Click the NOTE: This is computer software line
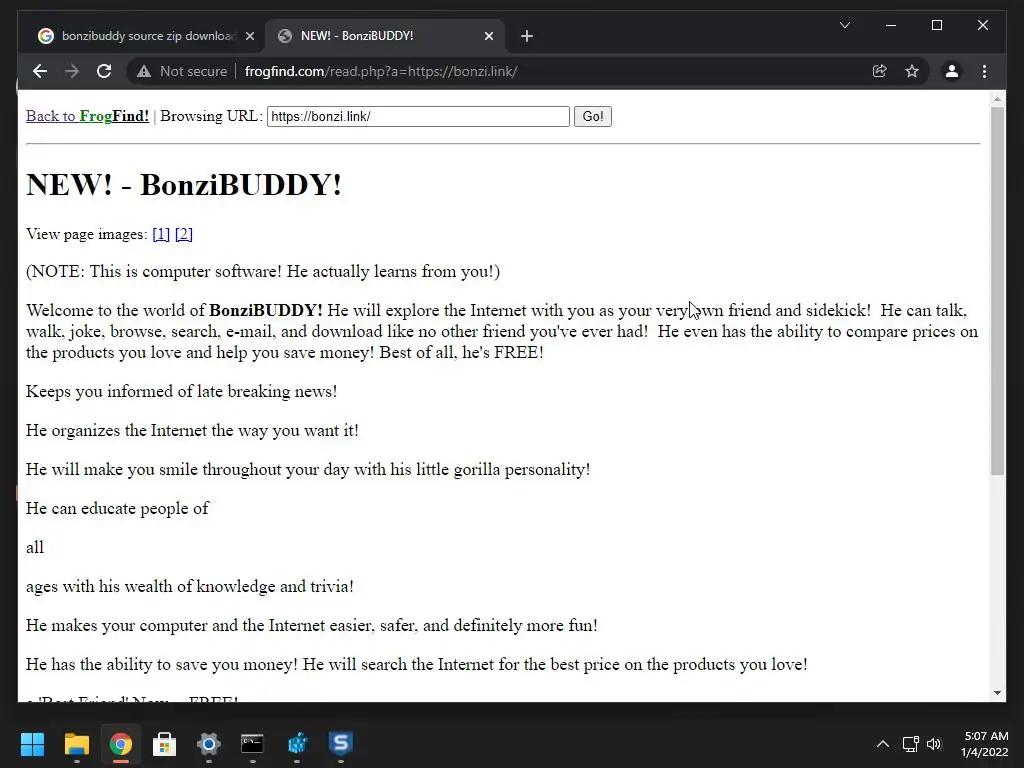The image size is (1024, 768). pyautogui.click(x=263, y=272)
